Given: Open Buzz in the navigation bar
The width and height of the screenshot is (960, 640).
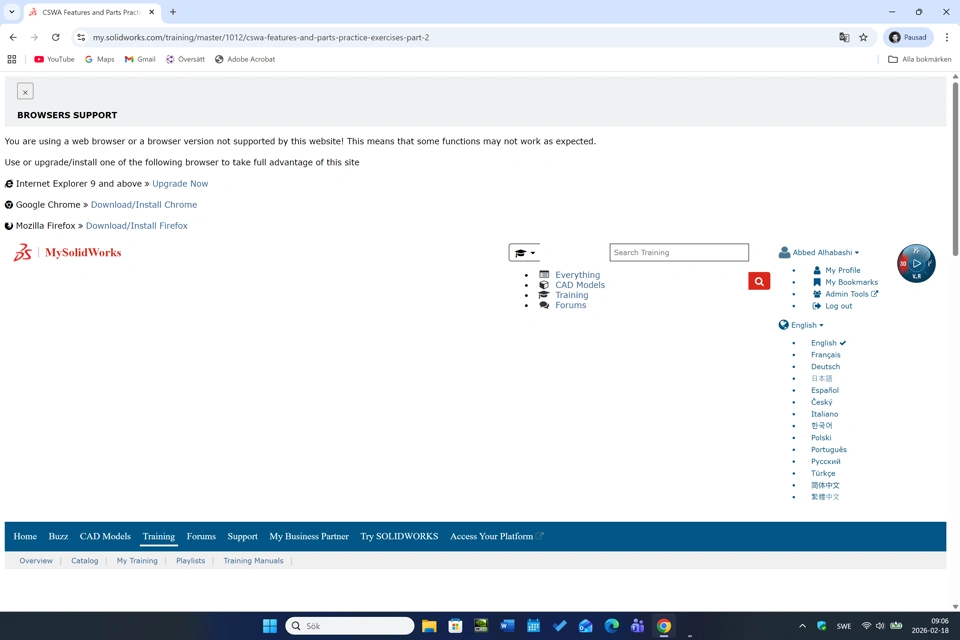Looking at the screenshot, I should [58, 536].
